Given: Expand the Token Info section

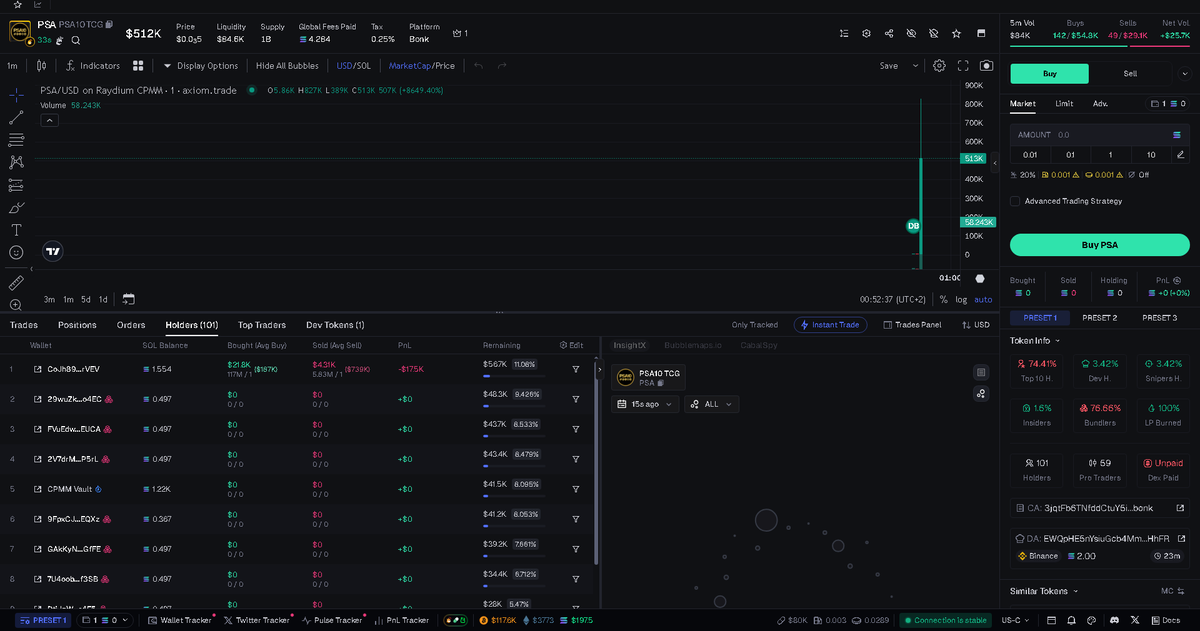Looking at the screenshot, I should coord(1036,340).
